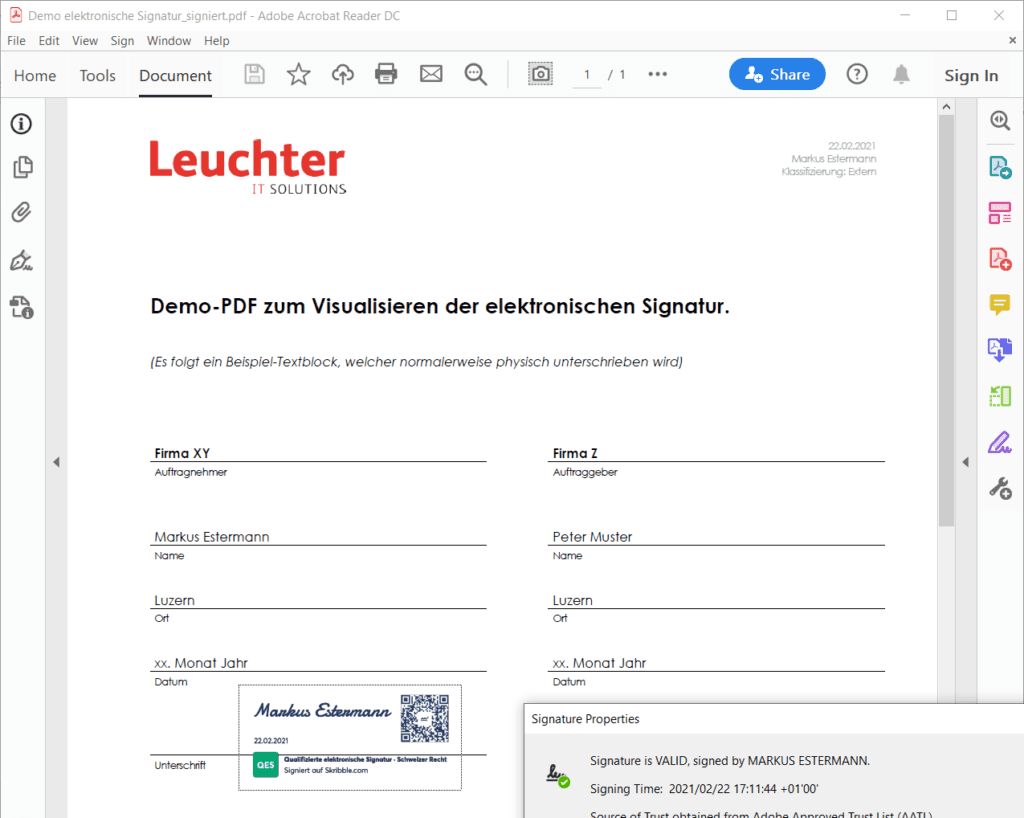Open the Organize Pages green tool icon

point(1000,396)
